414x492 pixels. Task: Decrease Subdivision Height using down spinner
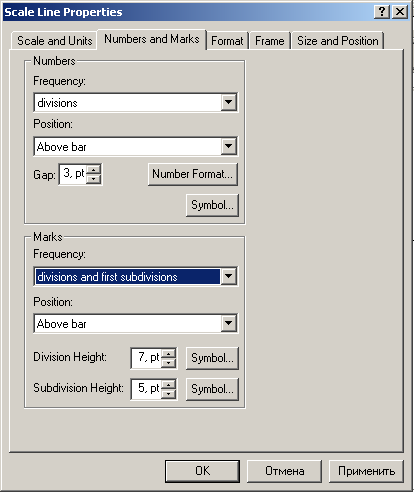click(x=169, y=394)
